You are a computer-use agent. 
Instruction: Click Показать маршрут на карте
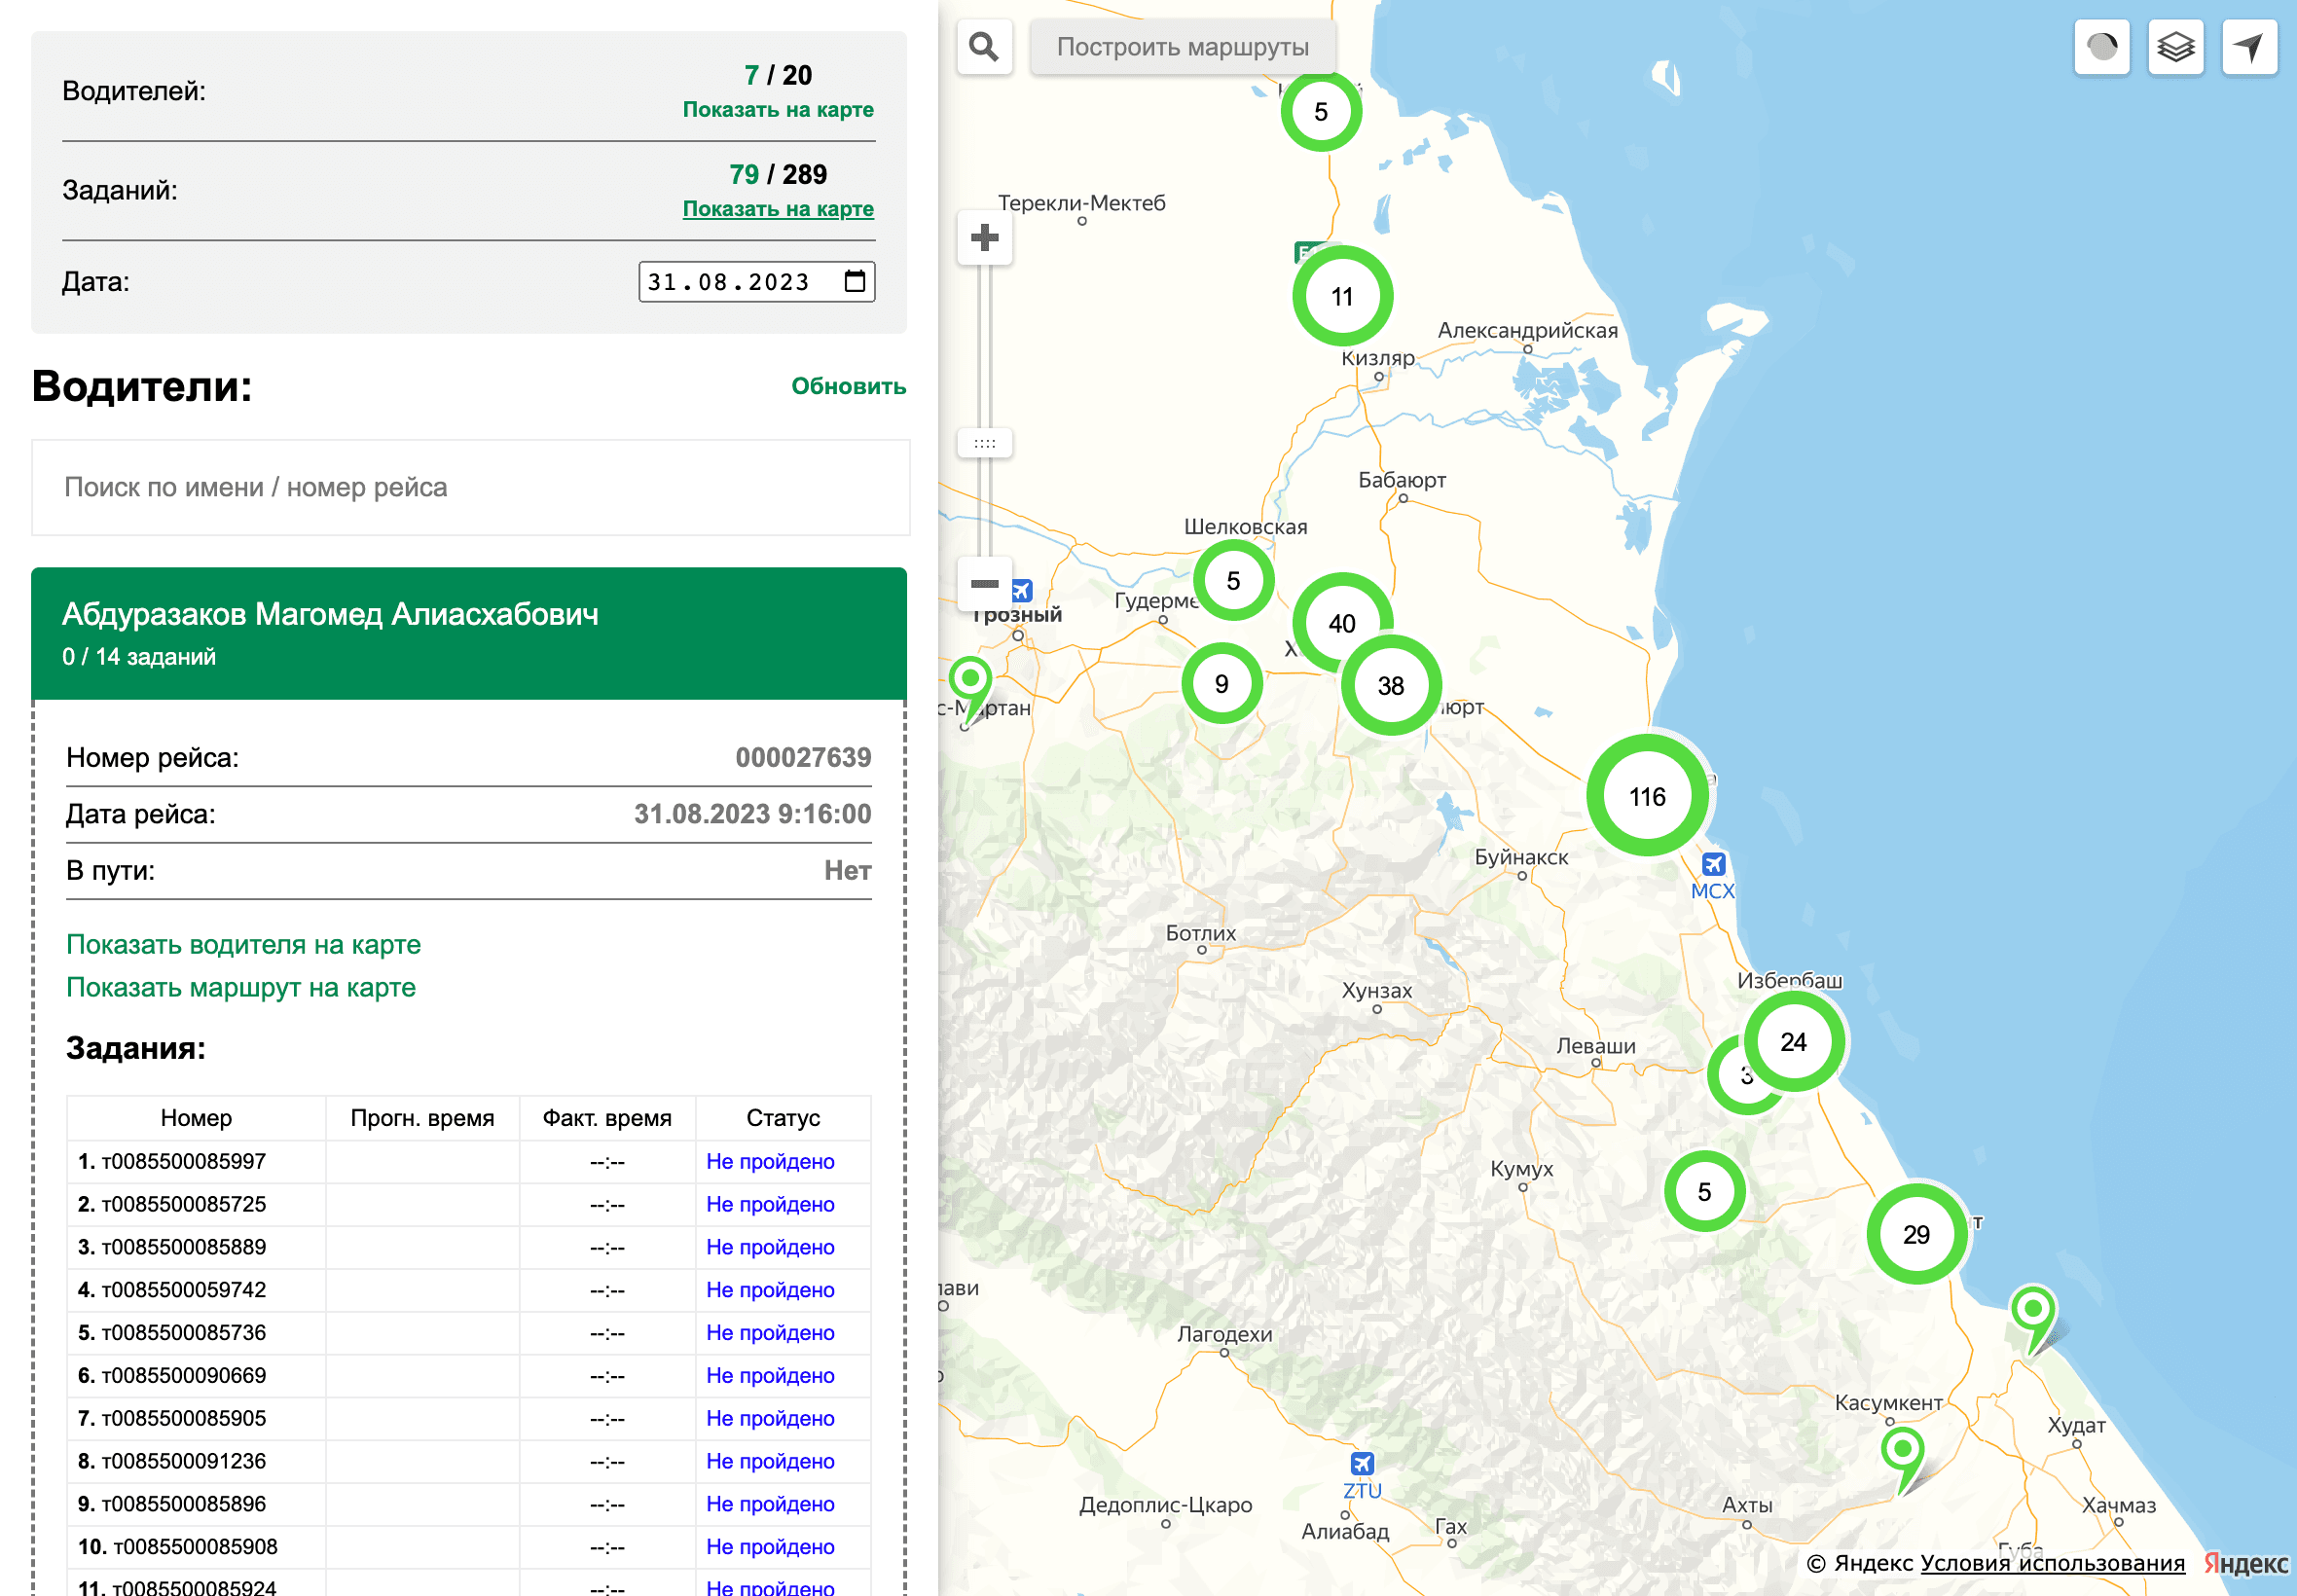pyautogui.click(x=240, y=987)
